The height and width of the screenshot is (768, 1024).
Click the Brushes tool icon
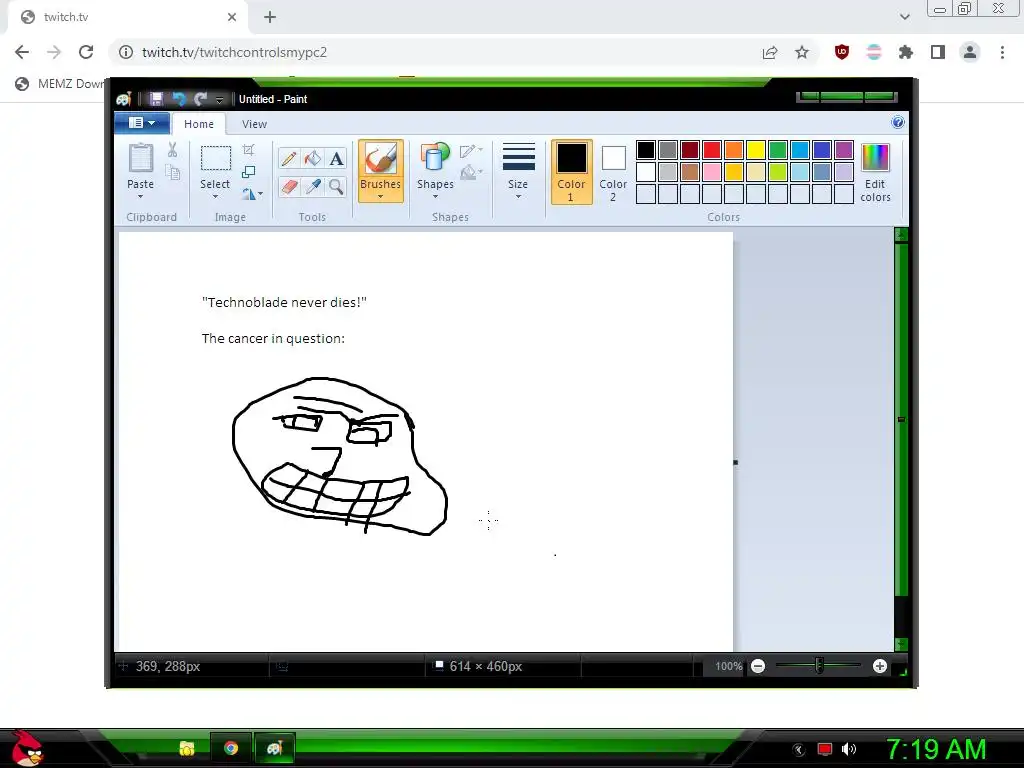pyautogui.click(x=380, y=159)
